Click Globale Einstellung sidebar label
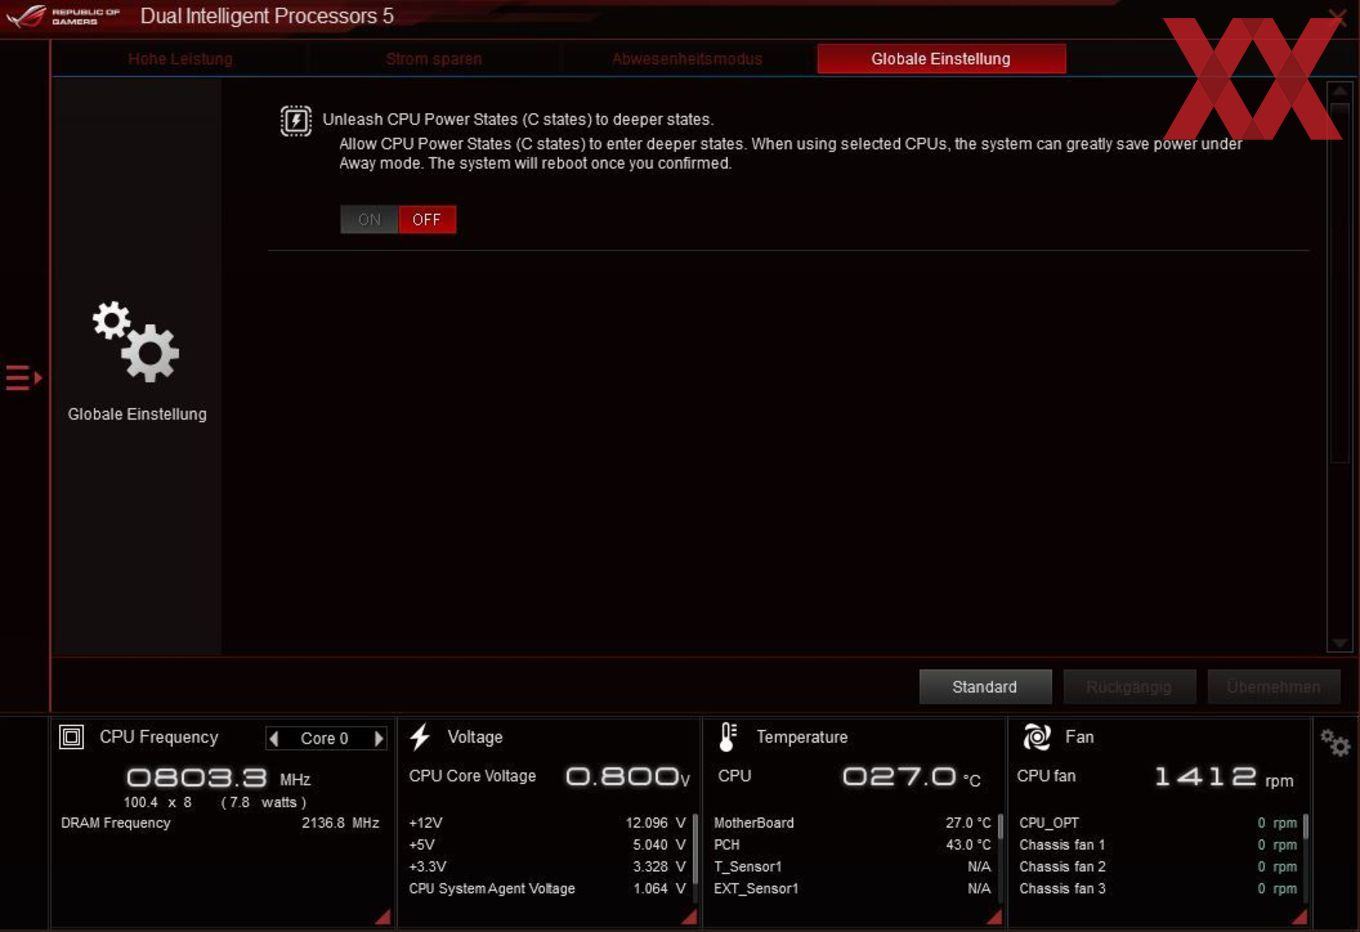 [137, 414]
